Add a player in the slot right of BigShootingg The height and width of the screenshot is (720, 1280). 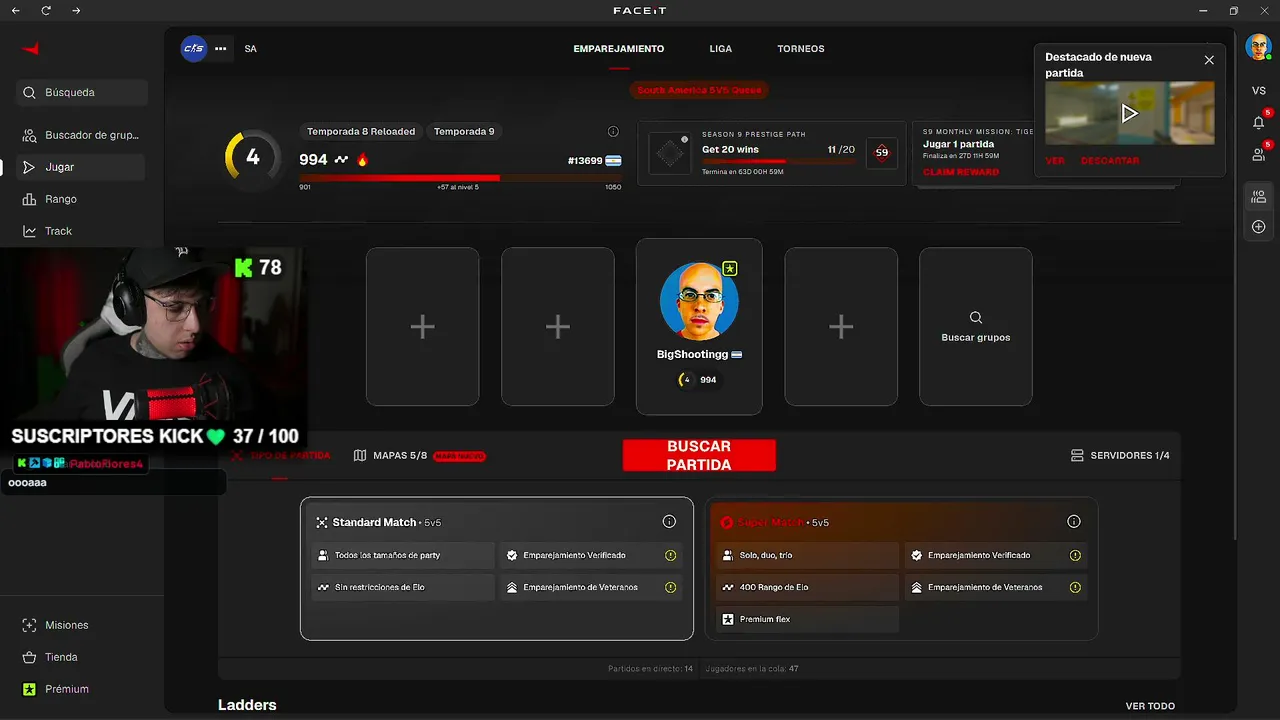click(x=841, y=327)
